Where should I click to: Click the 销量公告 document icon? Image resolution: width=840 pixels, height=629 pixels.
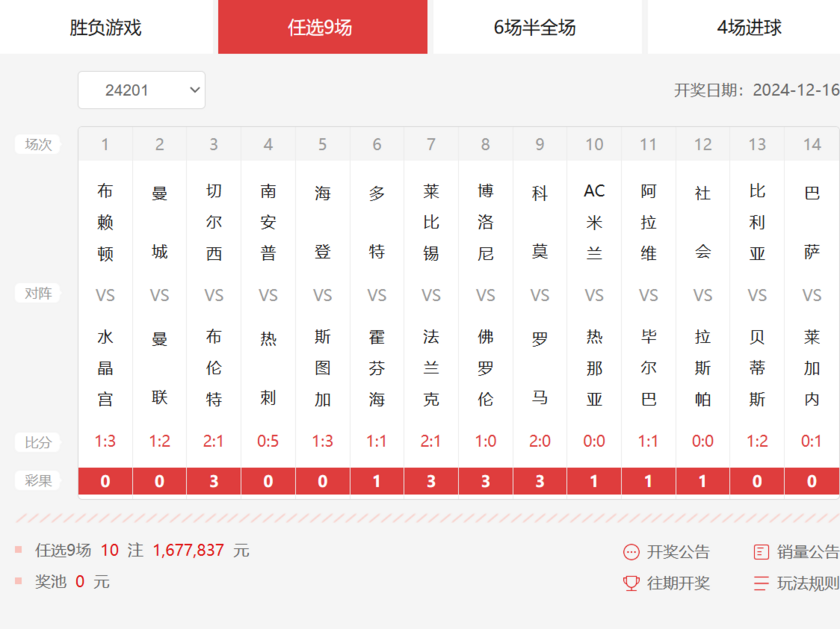[x=761, y=552]
